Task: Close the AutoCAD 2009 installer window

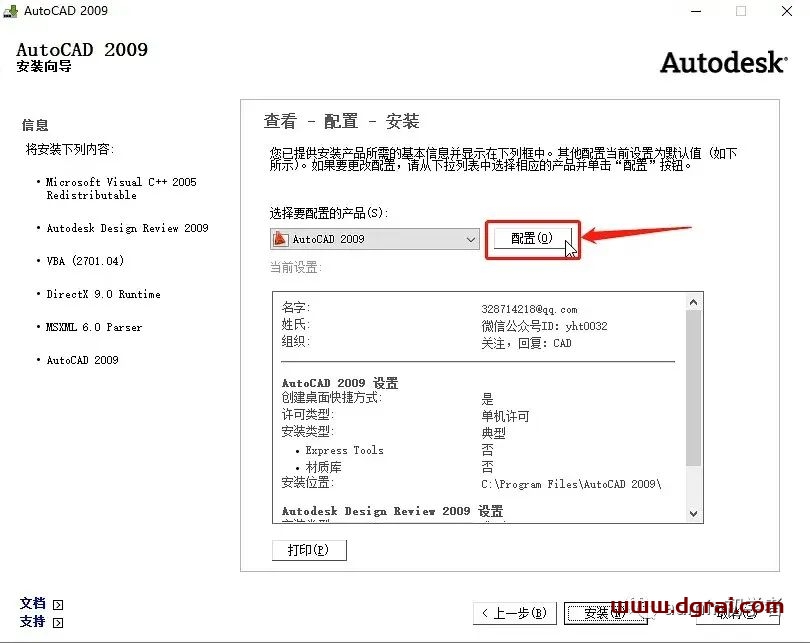Action: 787,11
